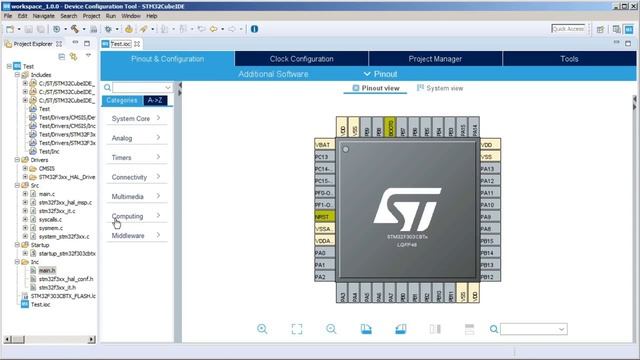640x360 pixels.
Task: Expand the Timers category
Action: (136, 158)
